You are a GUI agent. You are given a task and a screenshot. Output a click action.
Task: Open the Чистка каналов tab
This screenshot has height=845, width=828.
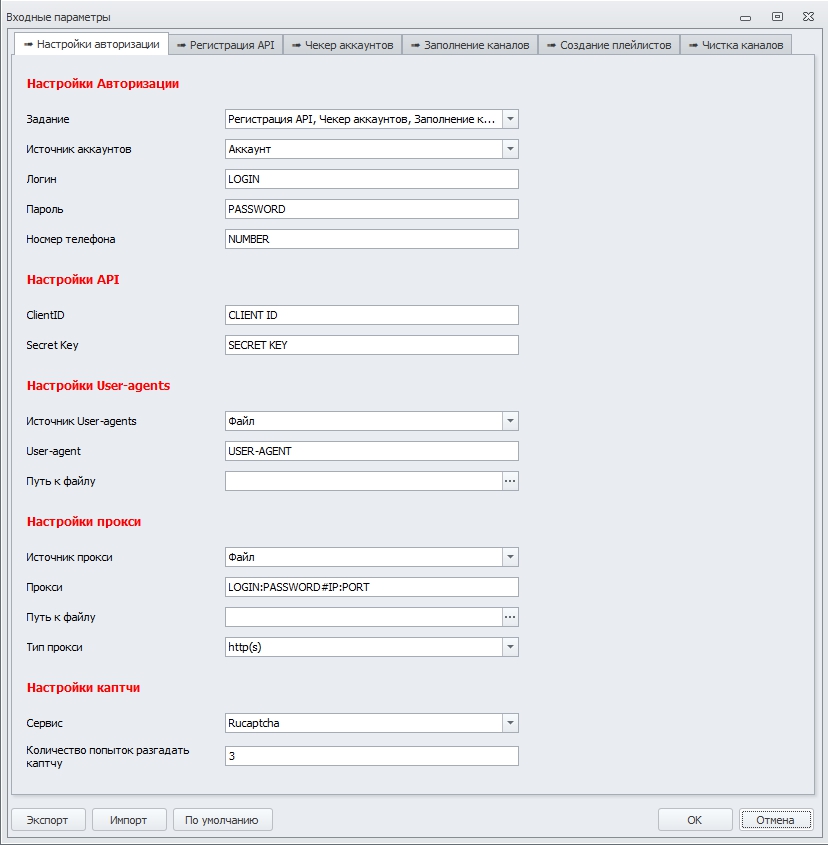(736, 45)
